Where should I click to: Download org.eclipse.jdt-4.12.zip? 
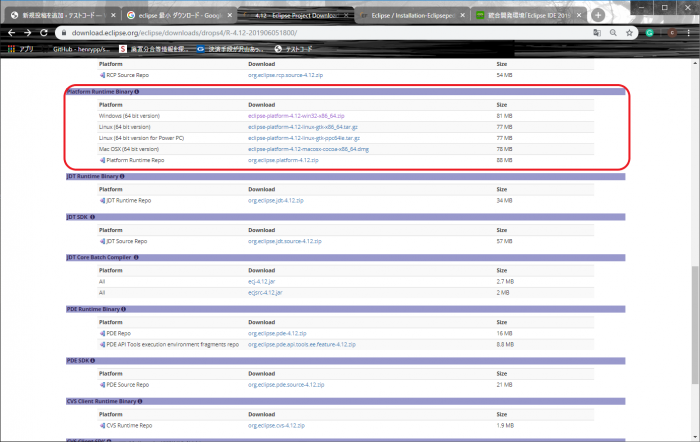[276, 201]
